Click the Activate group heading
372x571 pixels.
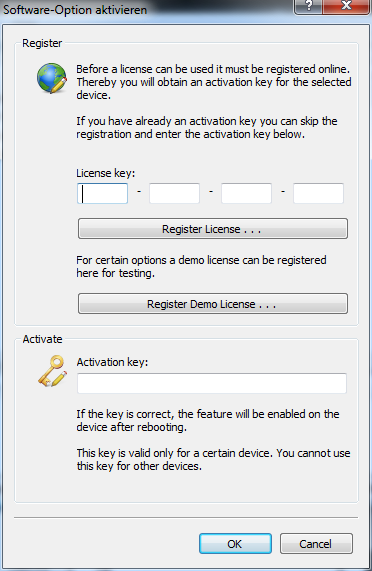point(42,339)
